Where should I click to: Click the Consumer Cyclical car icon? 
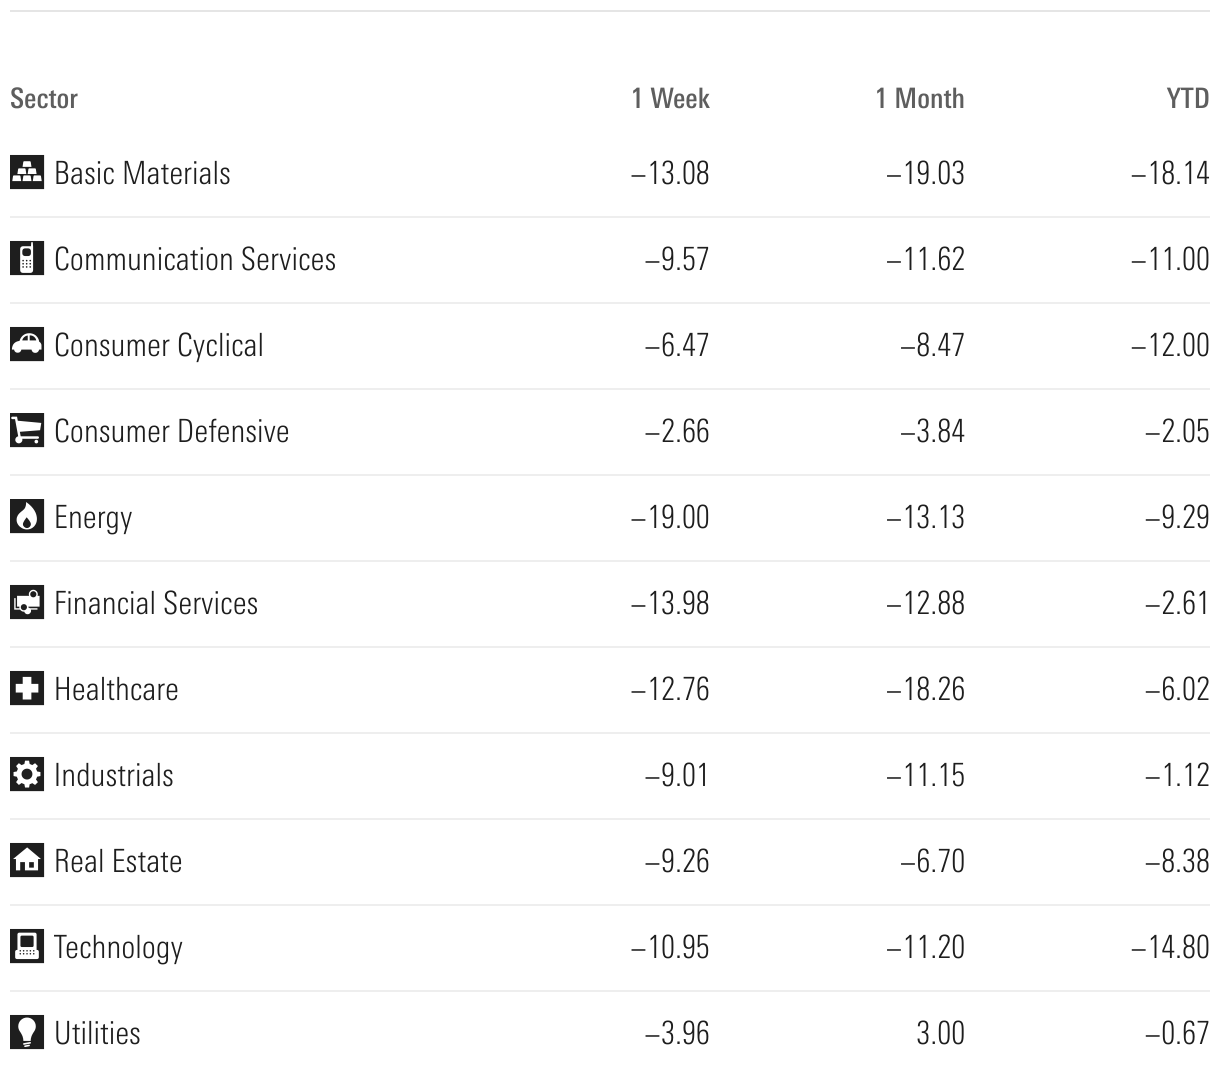pos(27,345)
